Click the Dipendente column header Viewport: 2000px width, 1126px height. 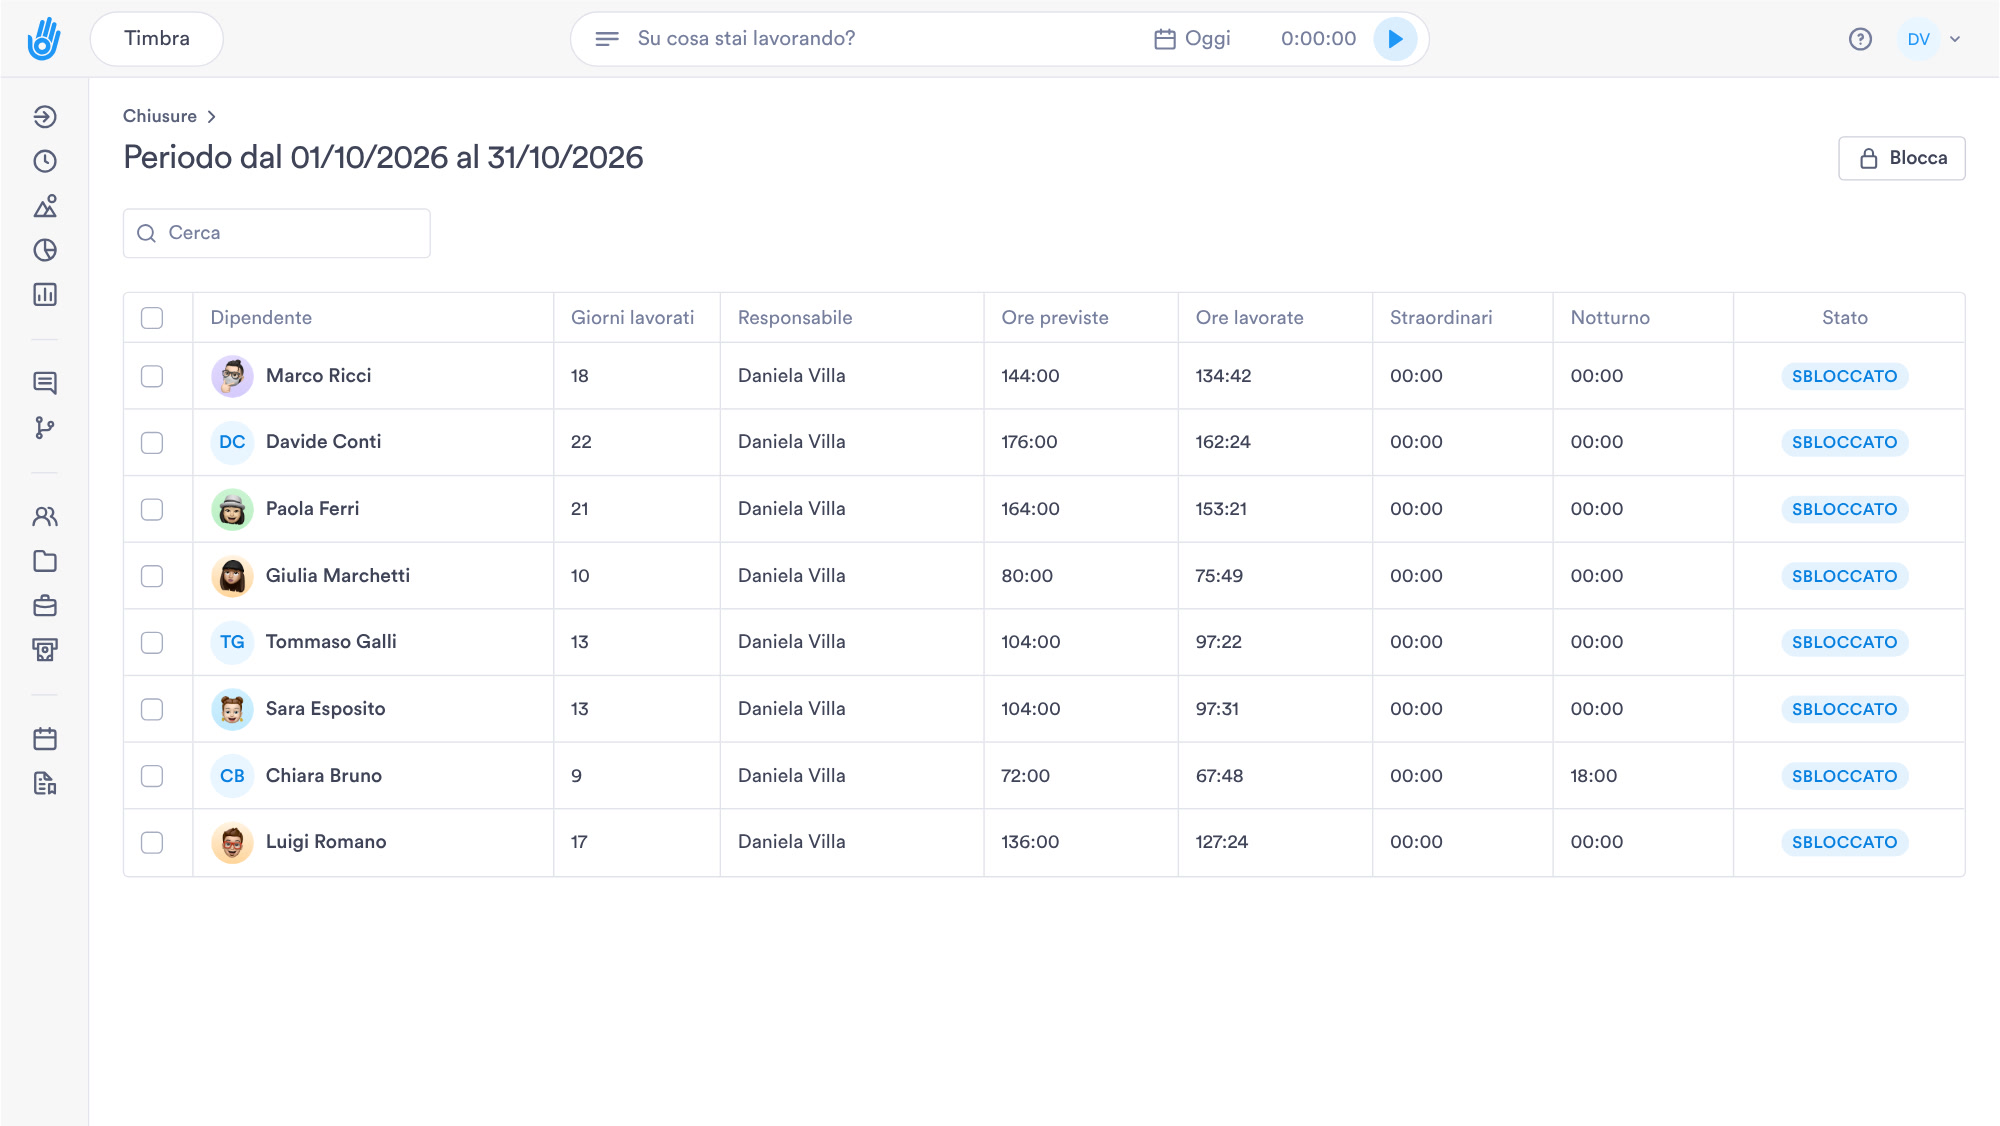pos(261,318)
